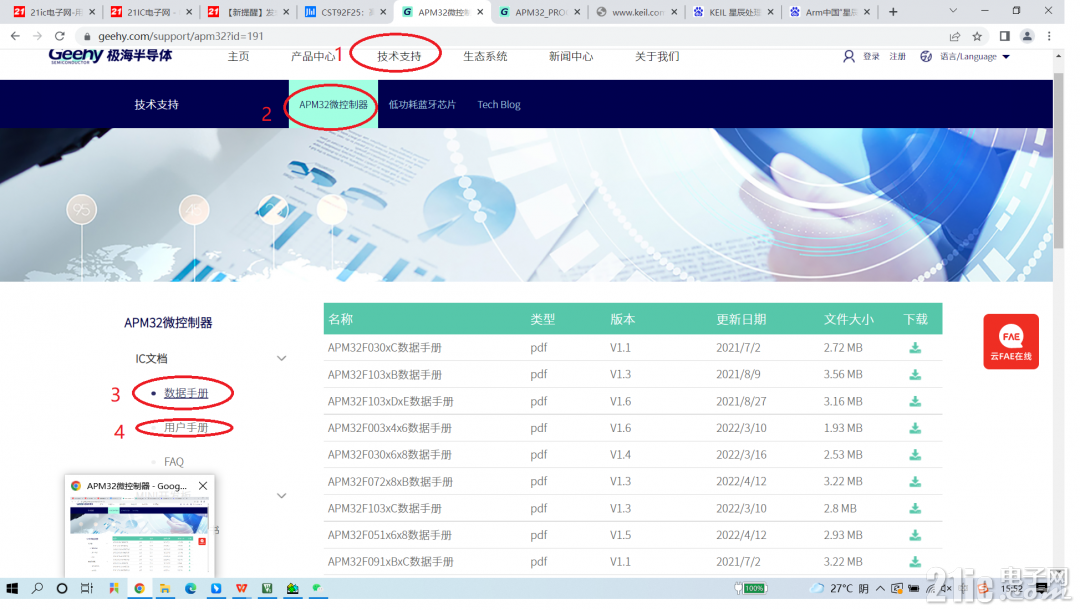Screen dimensions: 1080x610
Task: Download APM32F103xDxE数据手册 file
Action: coord(915,401)
